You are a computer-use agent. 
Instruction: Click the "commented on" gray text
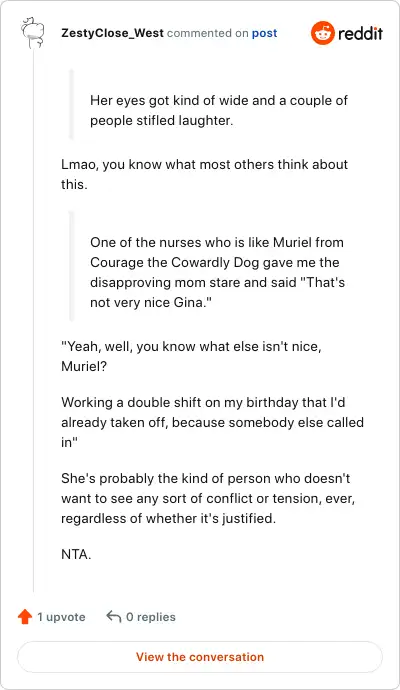pyautogui.click(x=208, y=33)
